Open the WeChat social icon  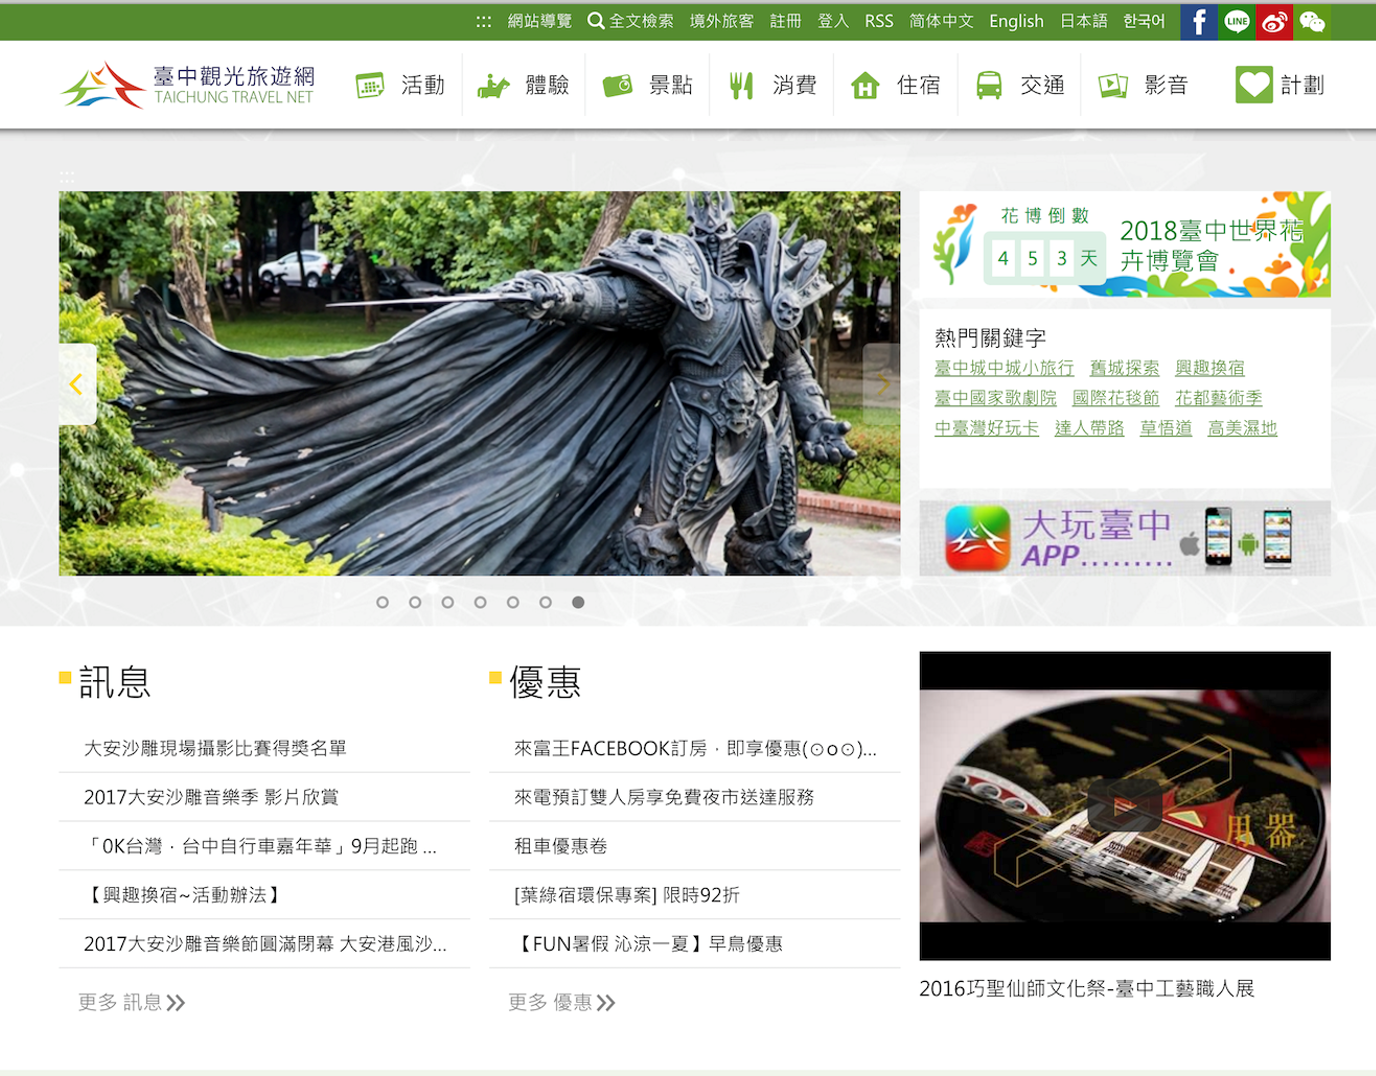point(1313,21)
